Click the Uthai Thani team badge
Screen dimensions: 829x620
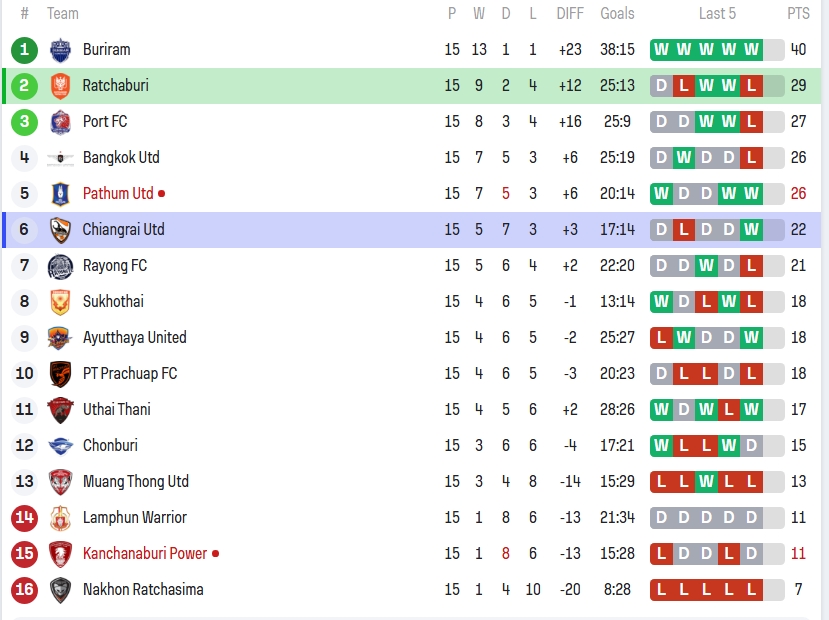click(x=60, y=410)
